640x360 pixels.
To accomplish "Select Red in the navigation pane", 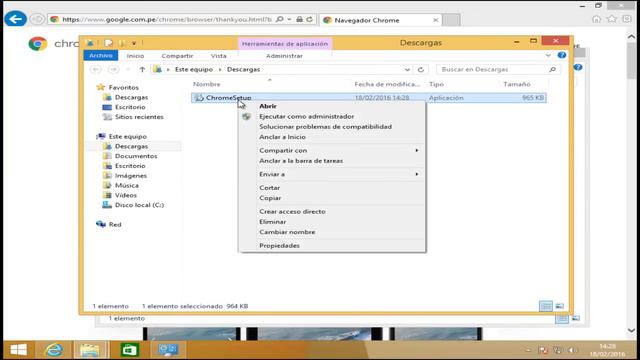I will [x=115, y=224].
